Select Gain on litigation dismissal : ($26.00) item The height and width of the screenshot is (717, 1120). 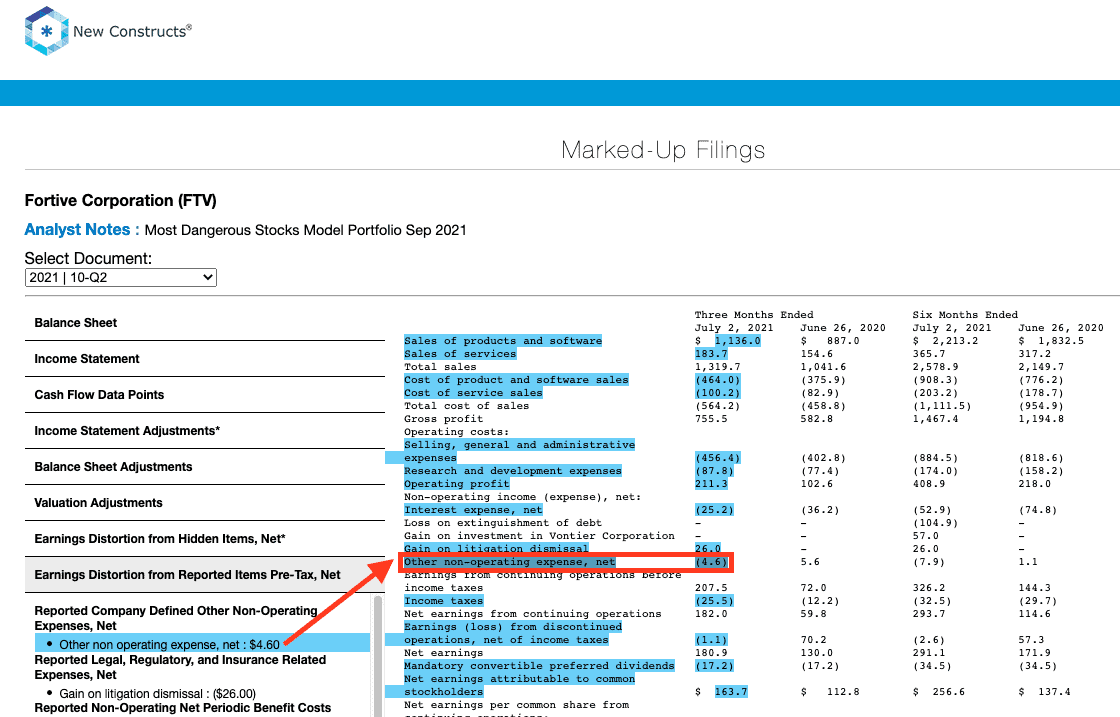click(157, 693)
